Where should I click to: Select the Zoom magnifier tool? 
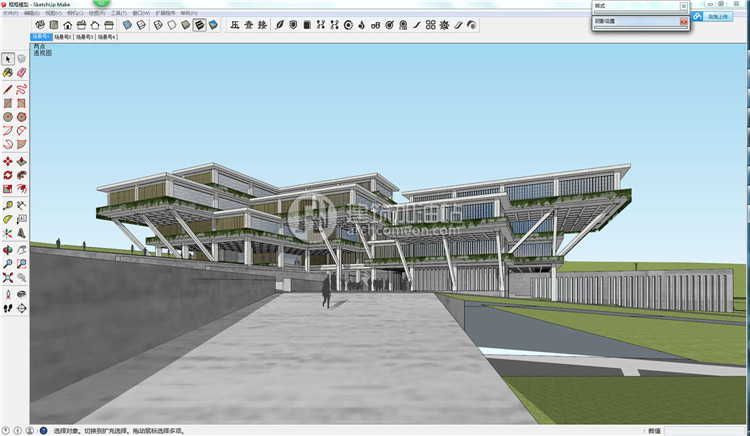pos(8,264)
